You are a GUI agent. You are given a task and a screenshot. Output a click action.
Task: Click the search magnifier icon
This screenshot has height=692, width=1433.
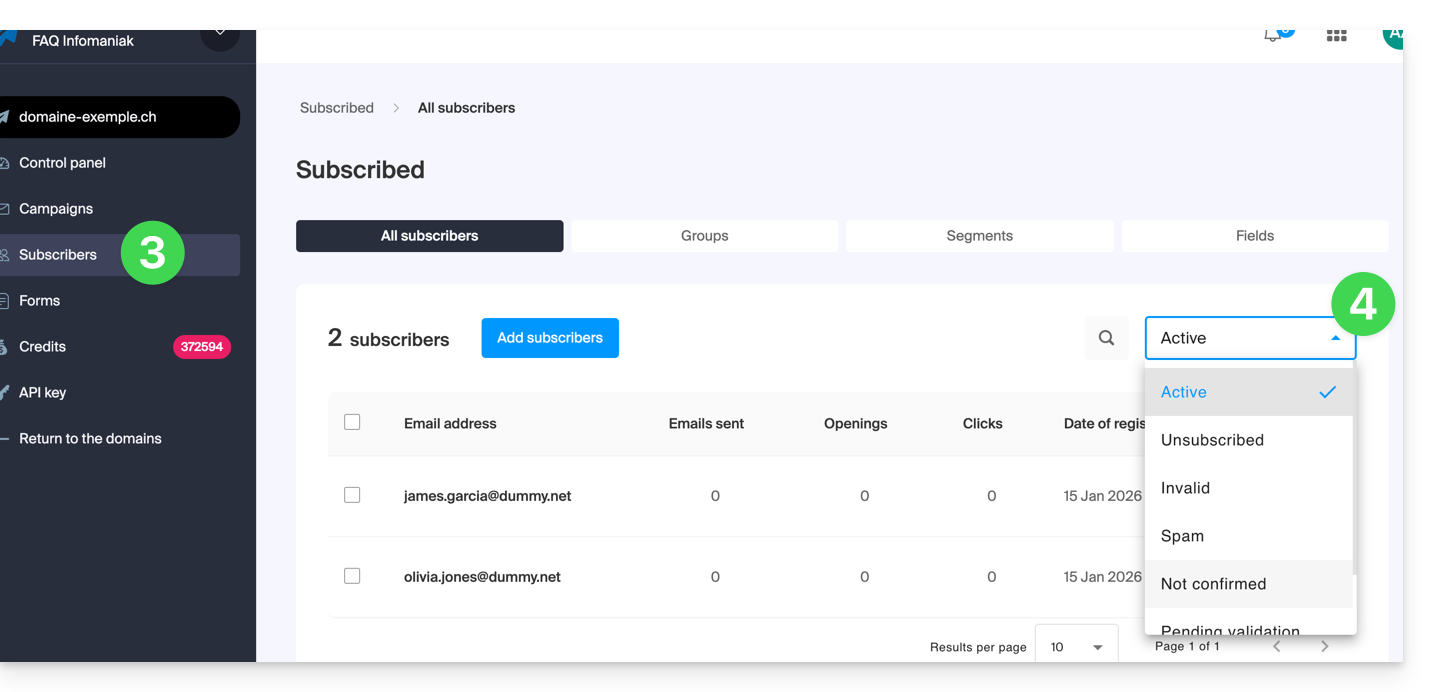[x=1106, y=338]
